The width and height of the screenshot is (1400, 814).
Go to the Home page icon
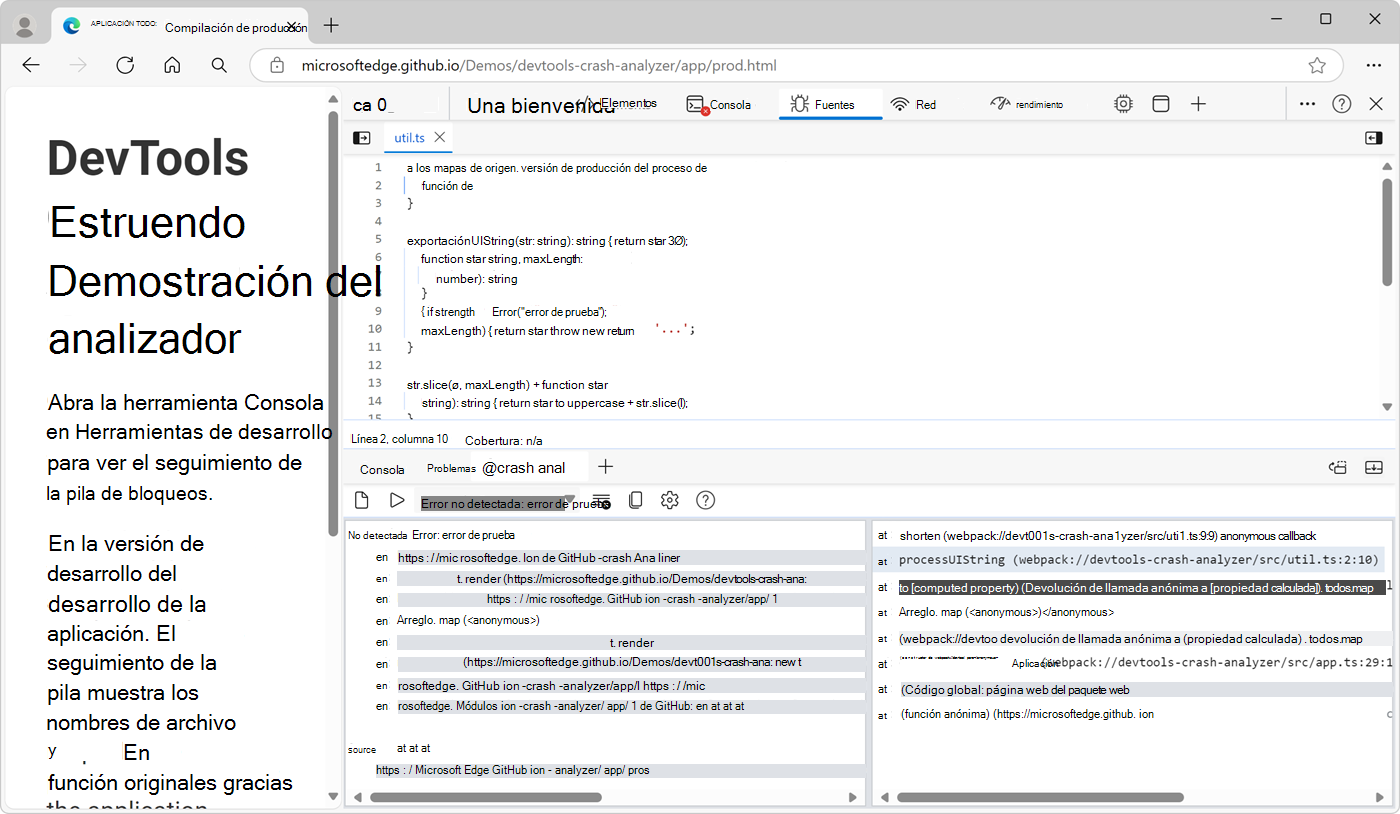(x=172, y=65)
